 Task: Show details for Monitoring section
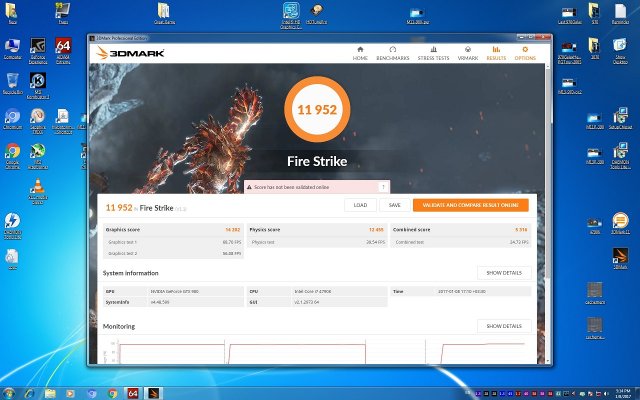coord(503,326)
